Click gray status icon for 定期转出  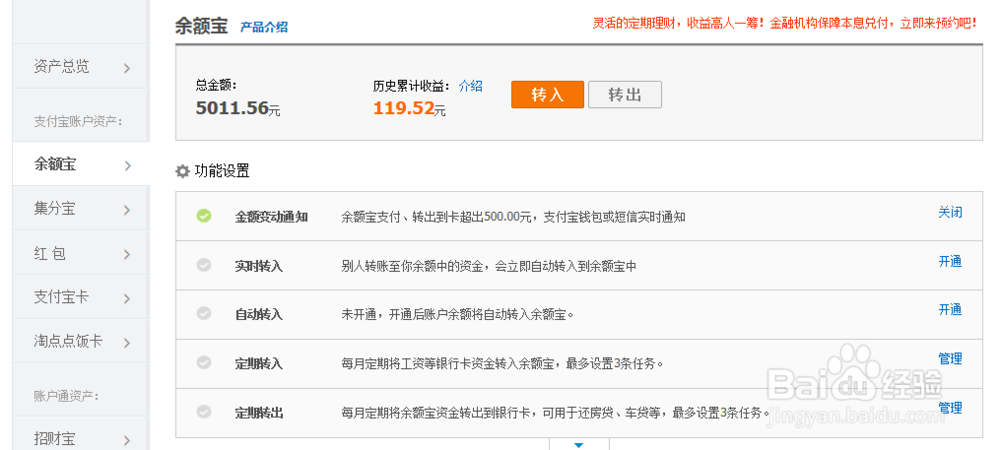[204, 411]
